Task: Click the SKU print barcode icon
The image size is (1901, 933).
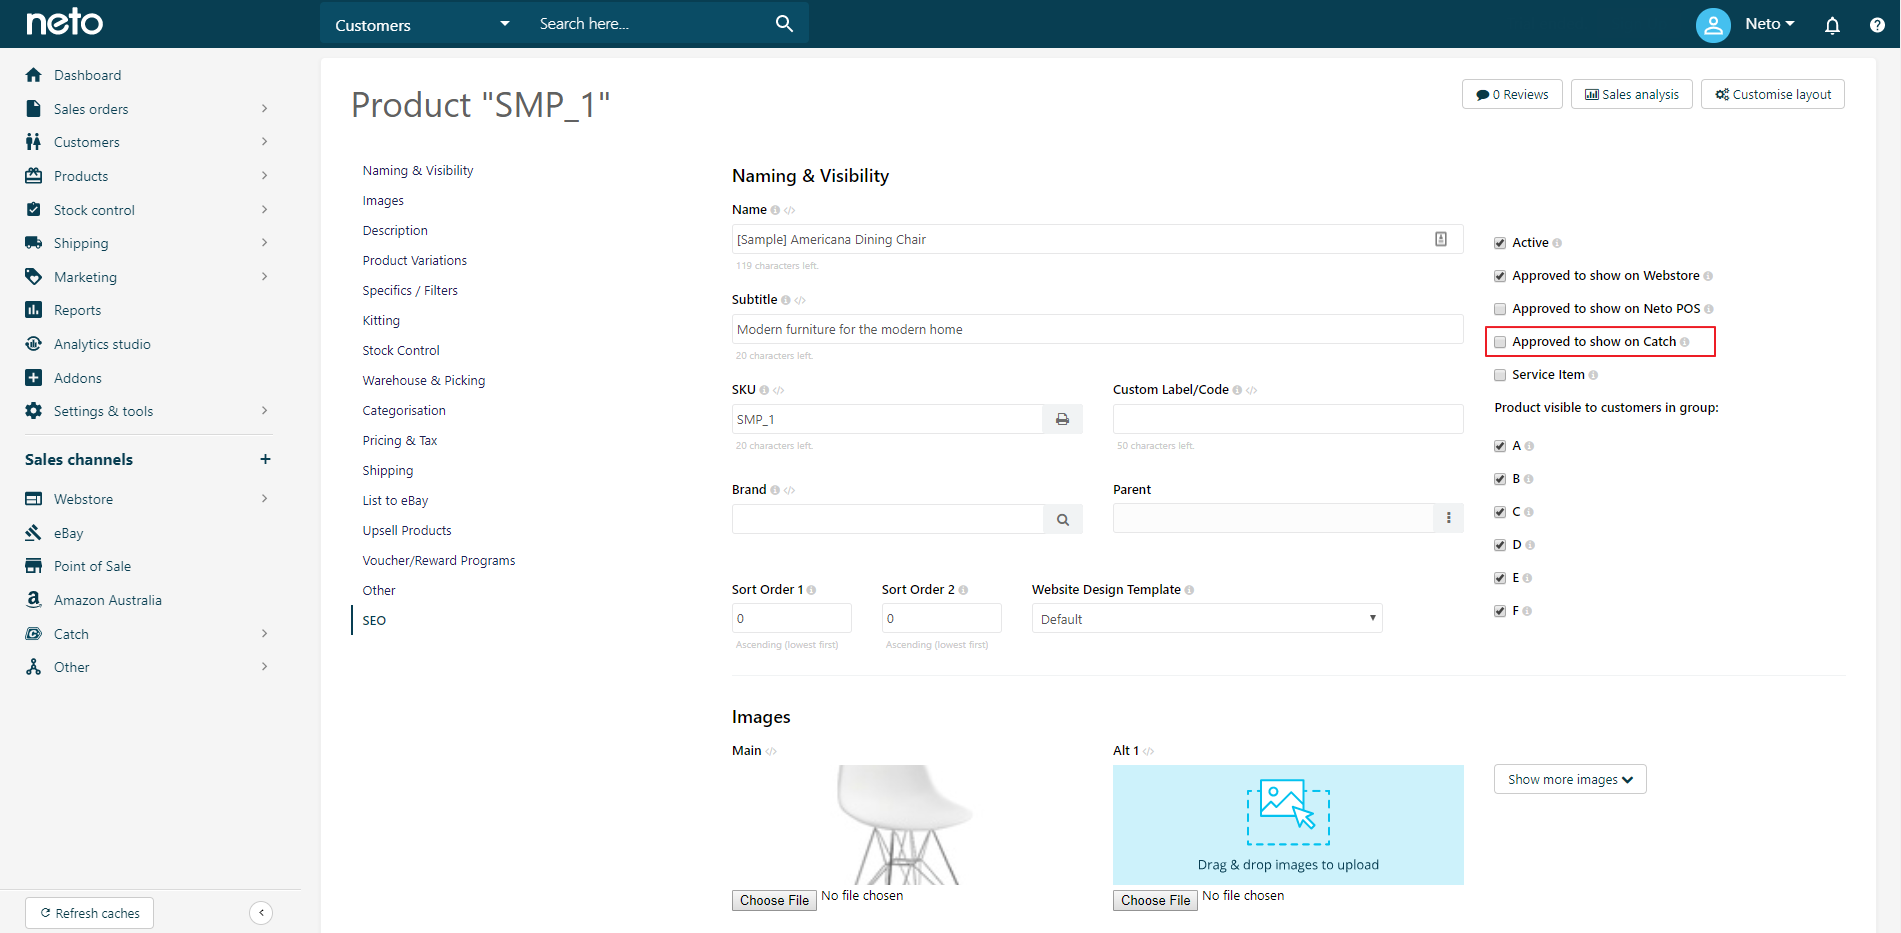Action: (1062, 419)
